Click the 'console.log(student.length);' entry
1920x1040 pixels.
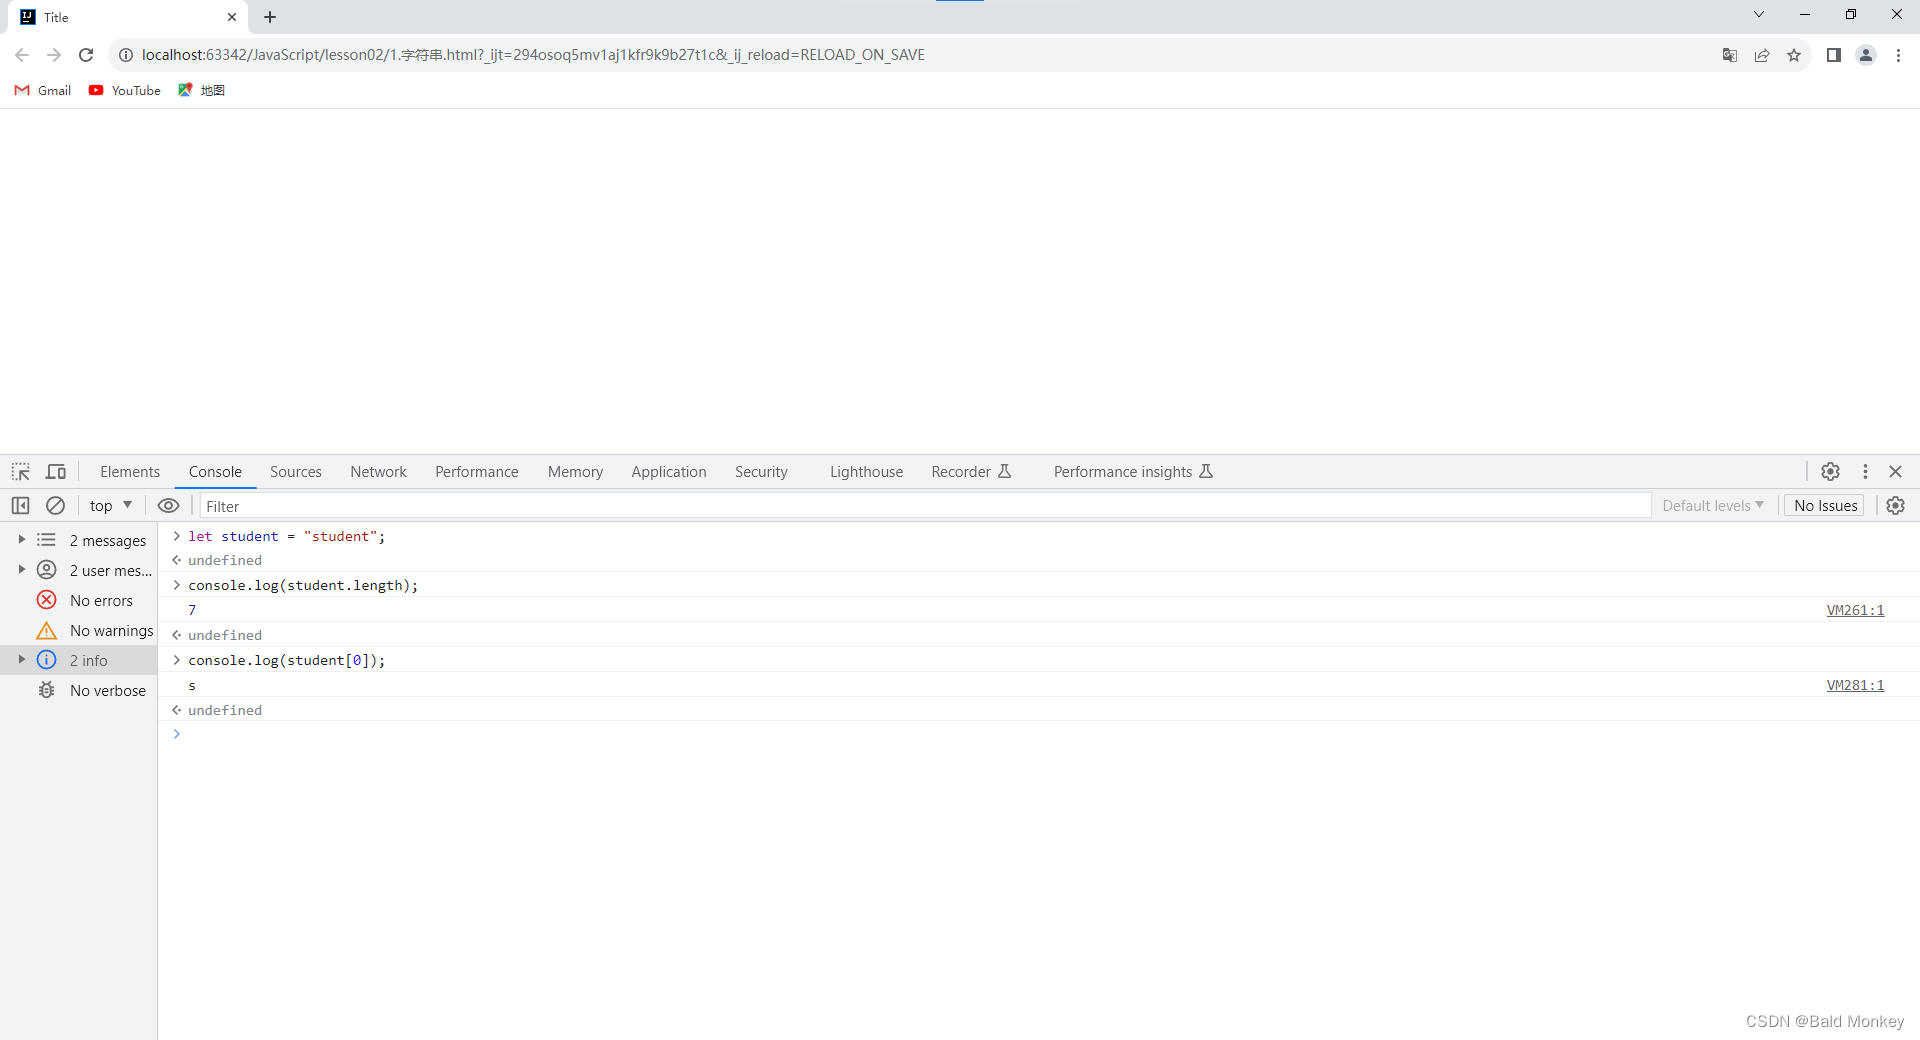pyautogui.click(x=303, y=585)
